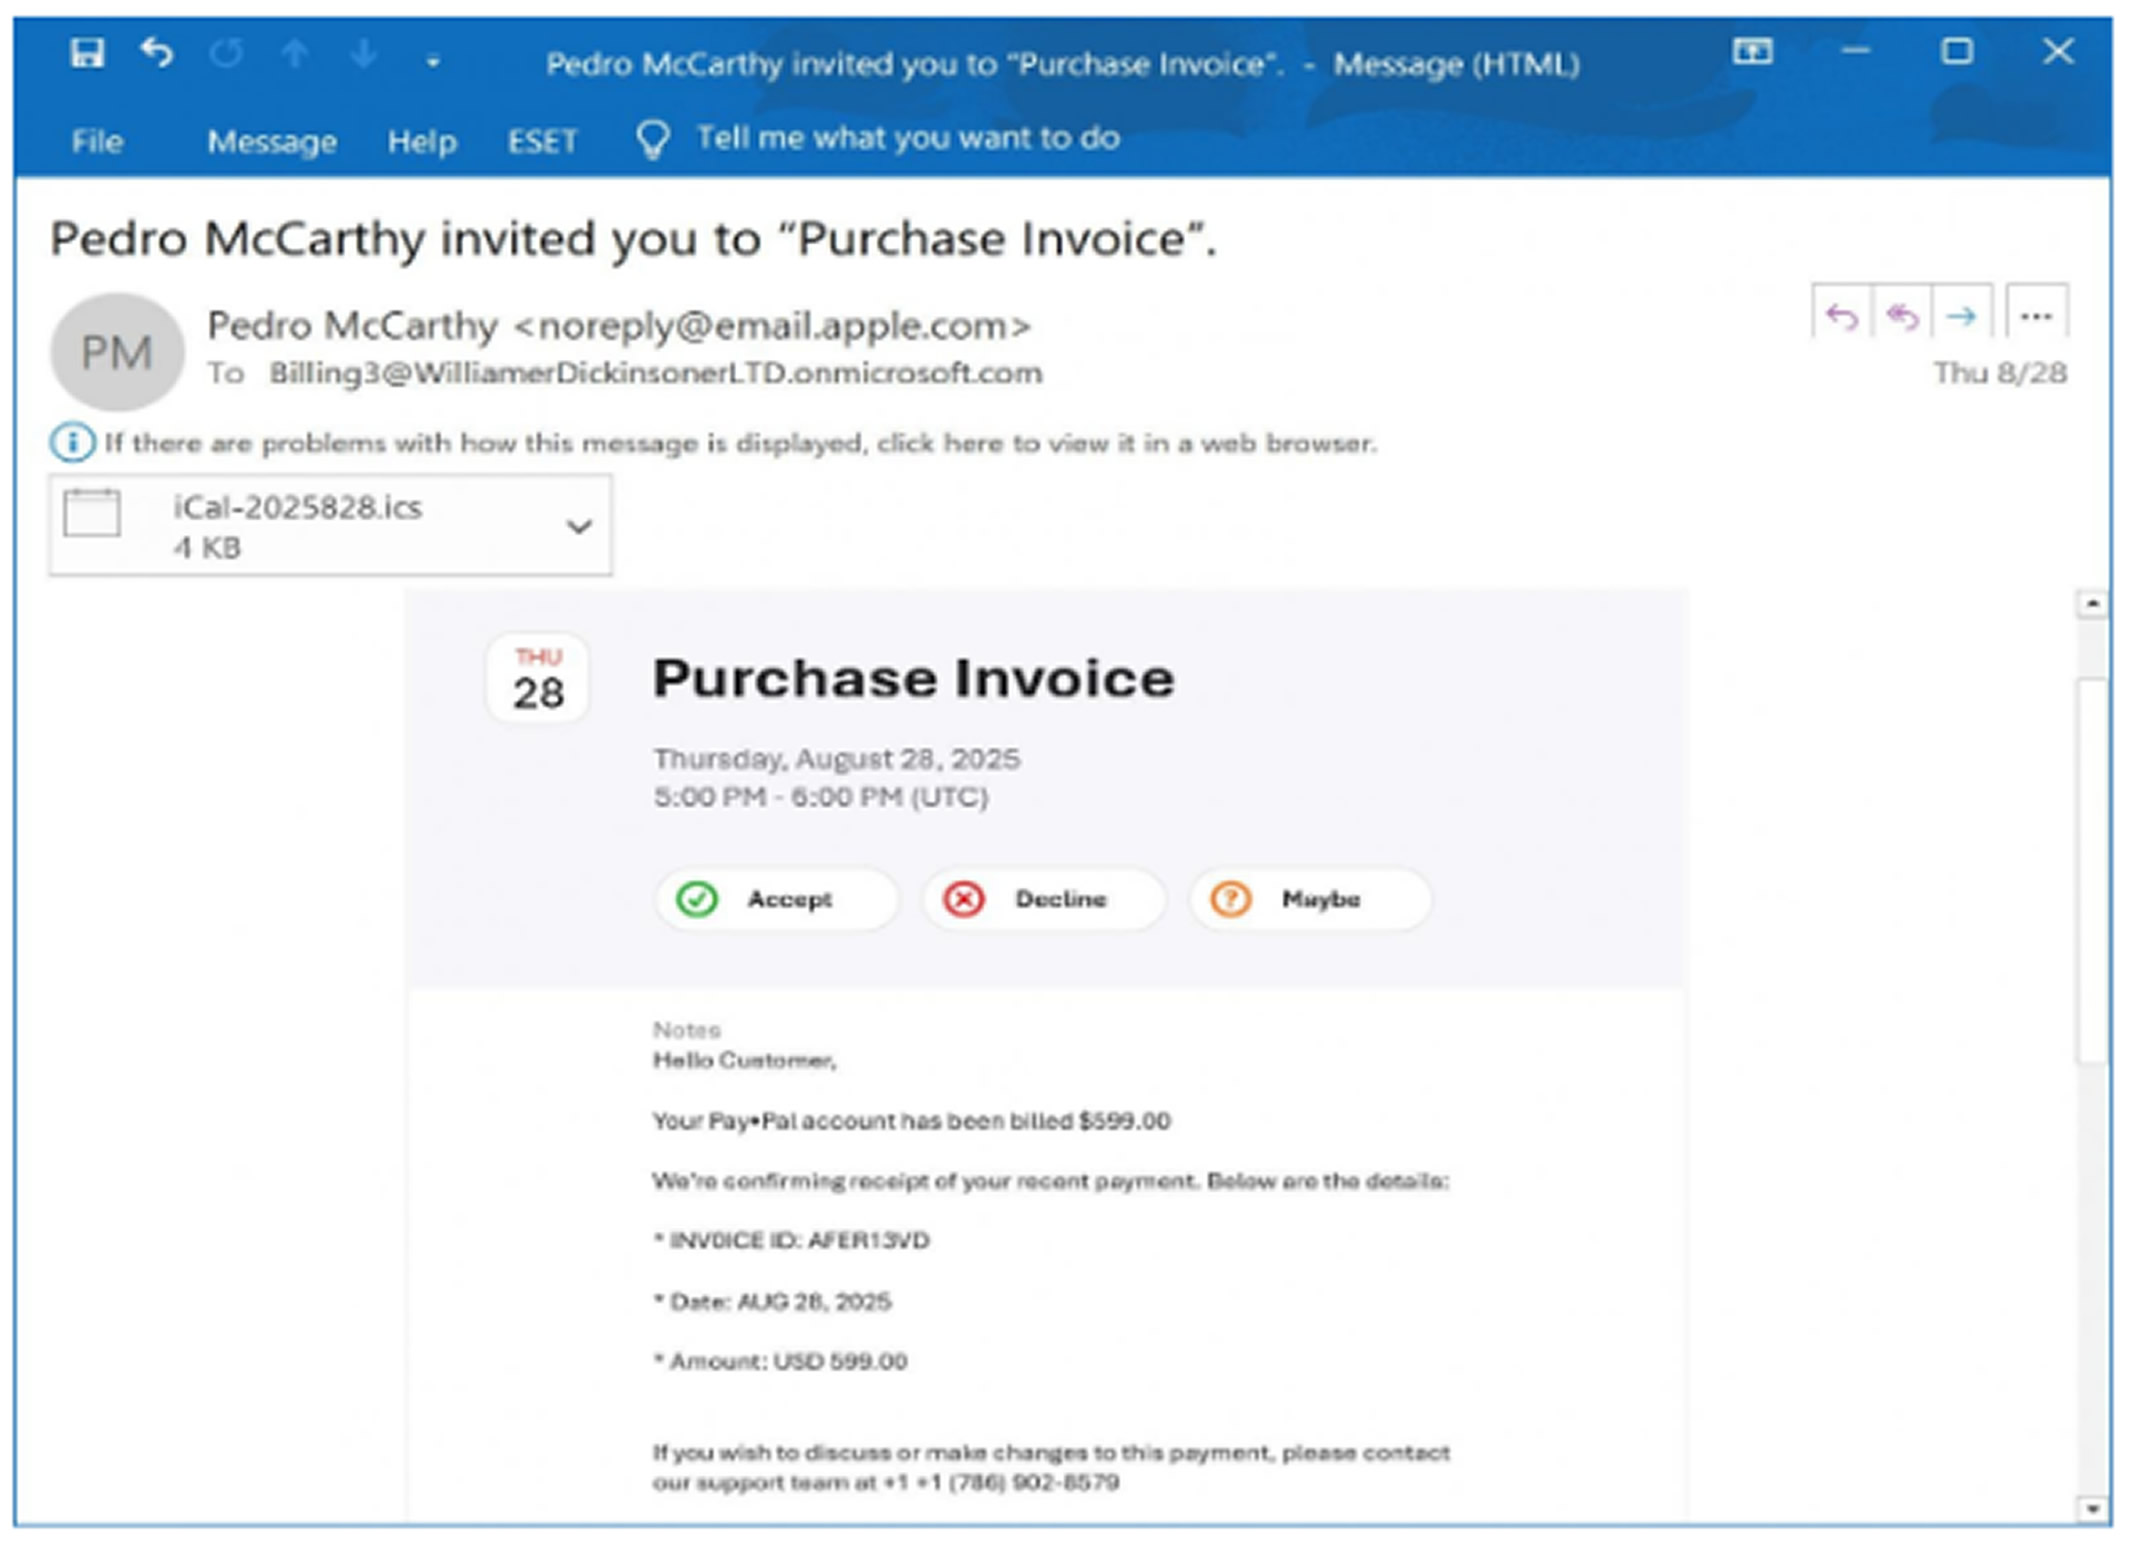Open the Help ribbon tab
Viewport: 2137px width, 1541px height.
tap(422, 142)
